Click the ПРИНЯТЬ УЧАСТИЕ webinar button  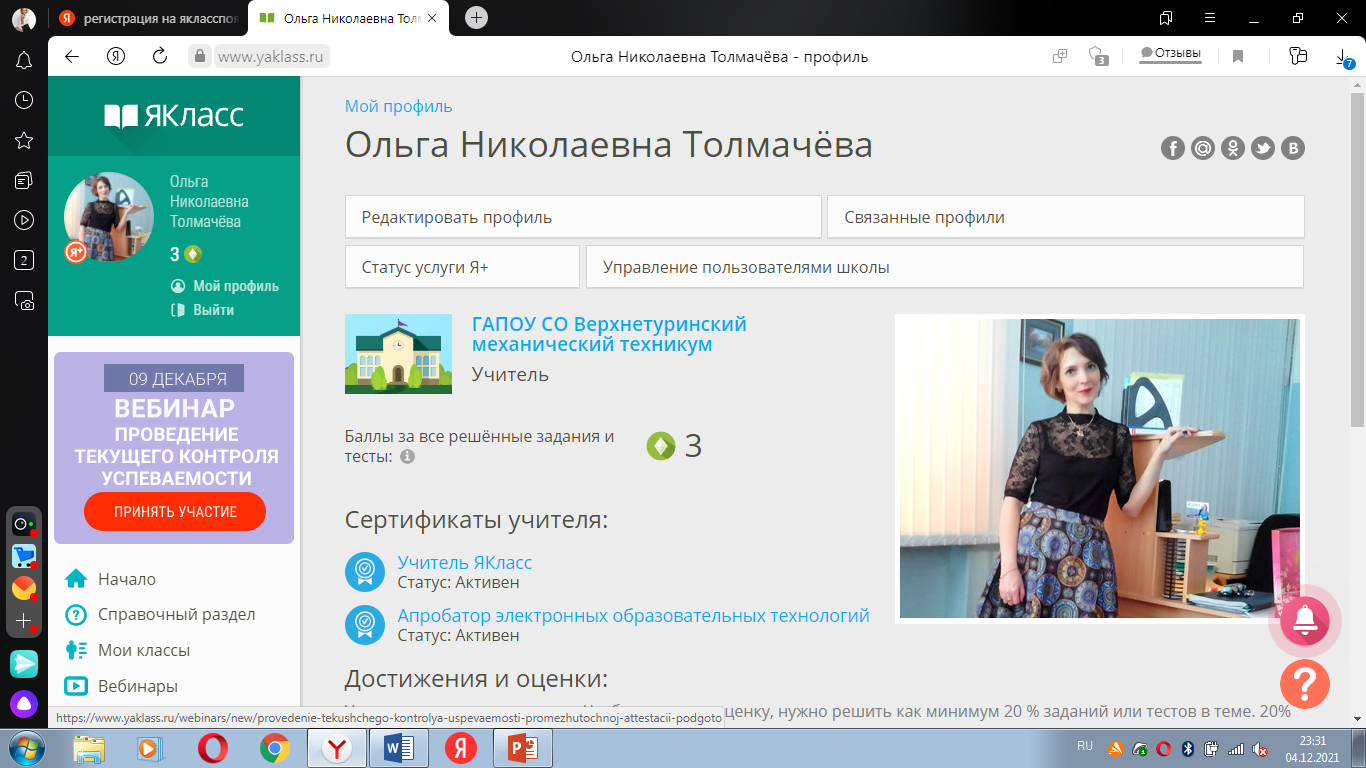[x=175, y=511]
